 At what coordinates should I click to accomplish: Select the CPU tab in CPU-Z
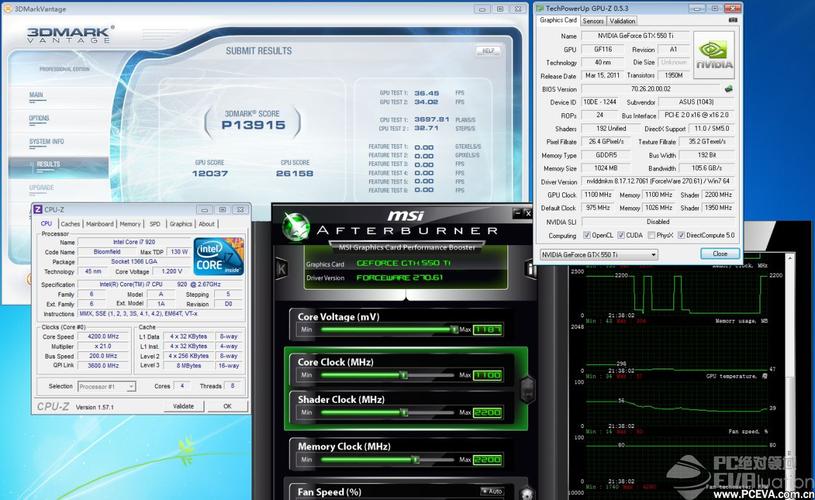coord(46,223)
